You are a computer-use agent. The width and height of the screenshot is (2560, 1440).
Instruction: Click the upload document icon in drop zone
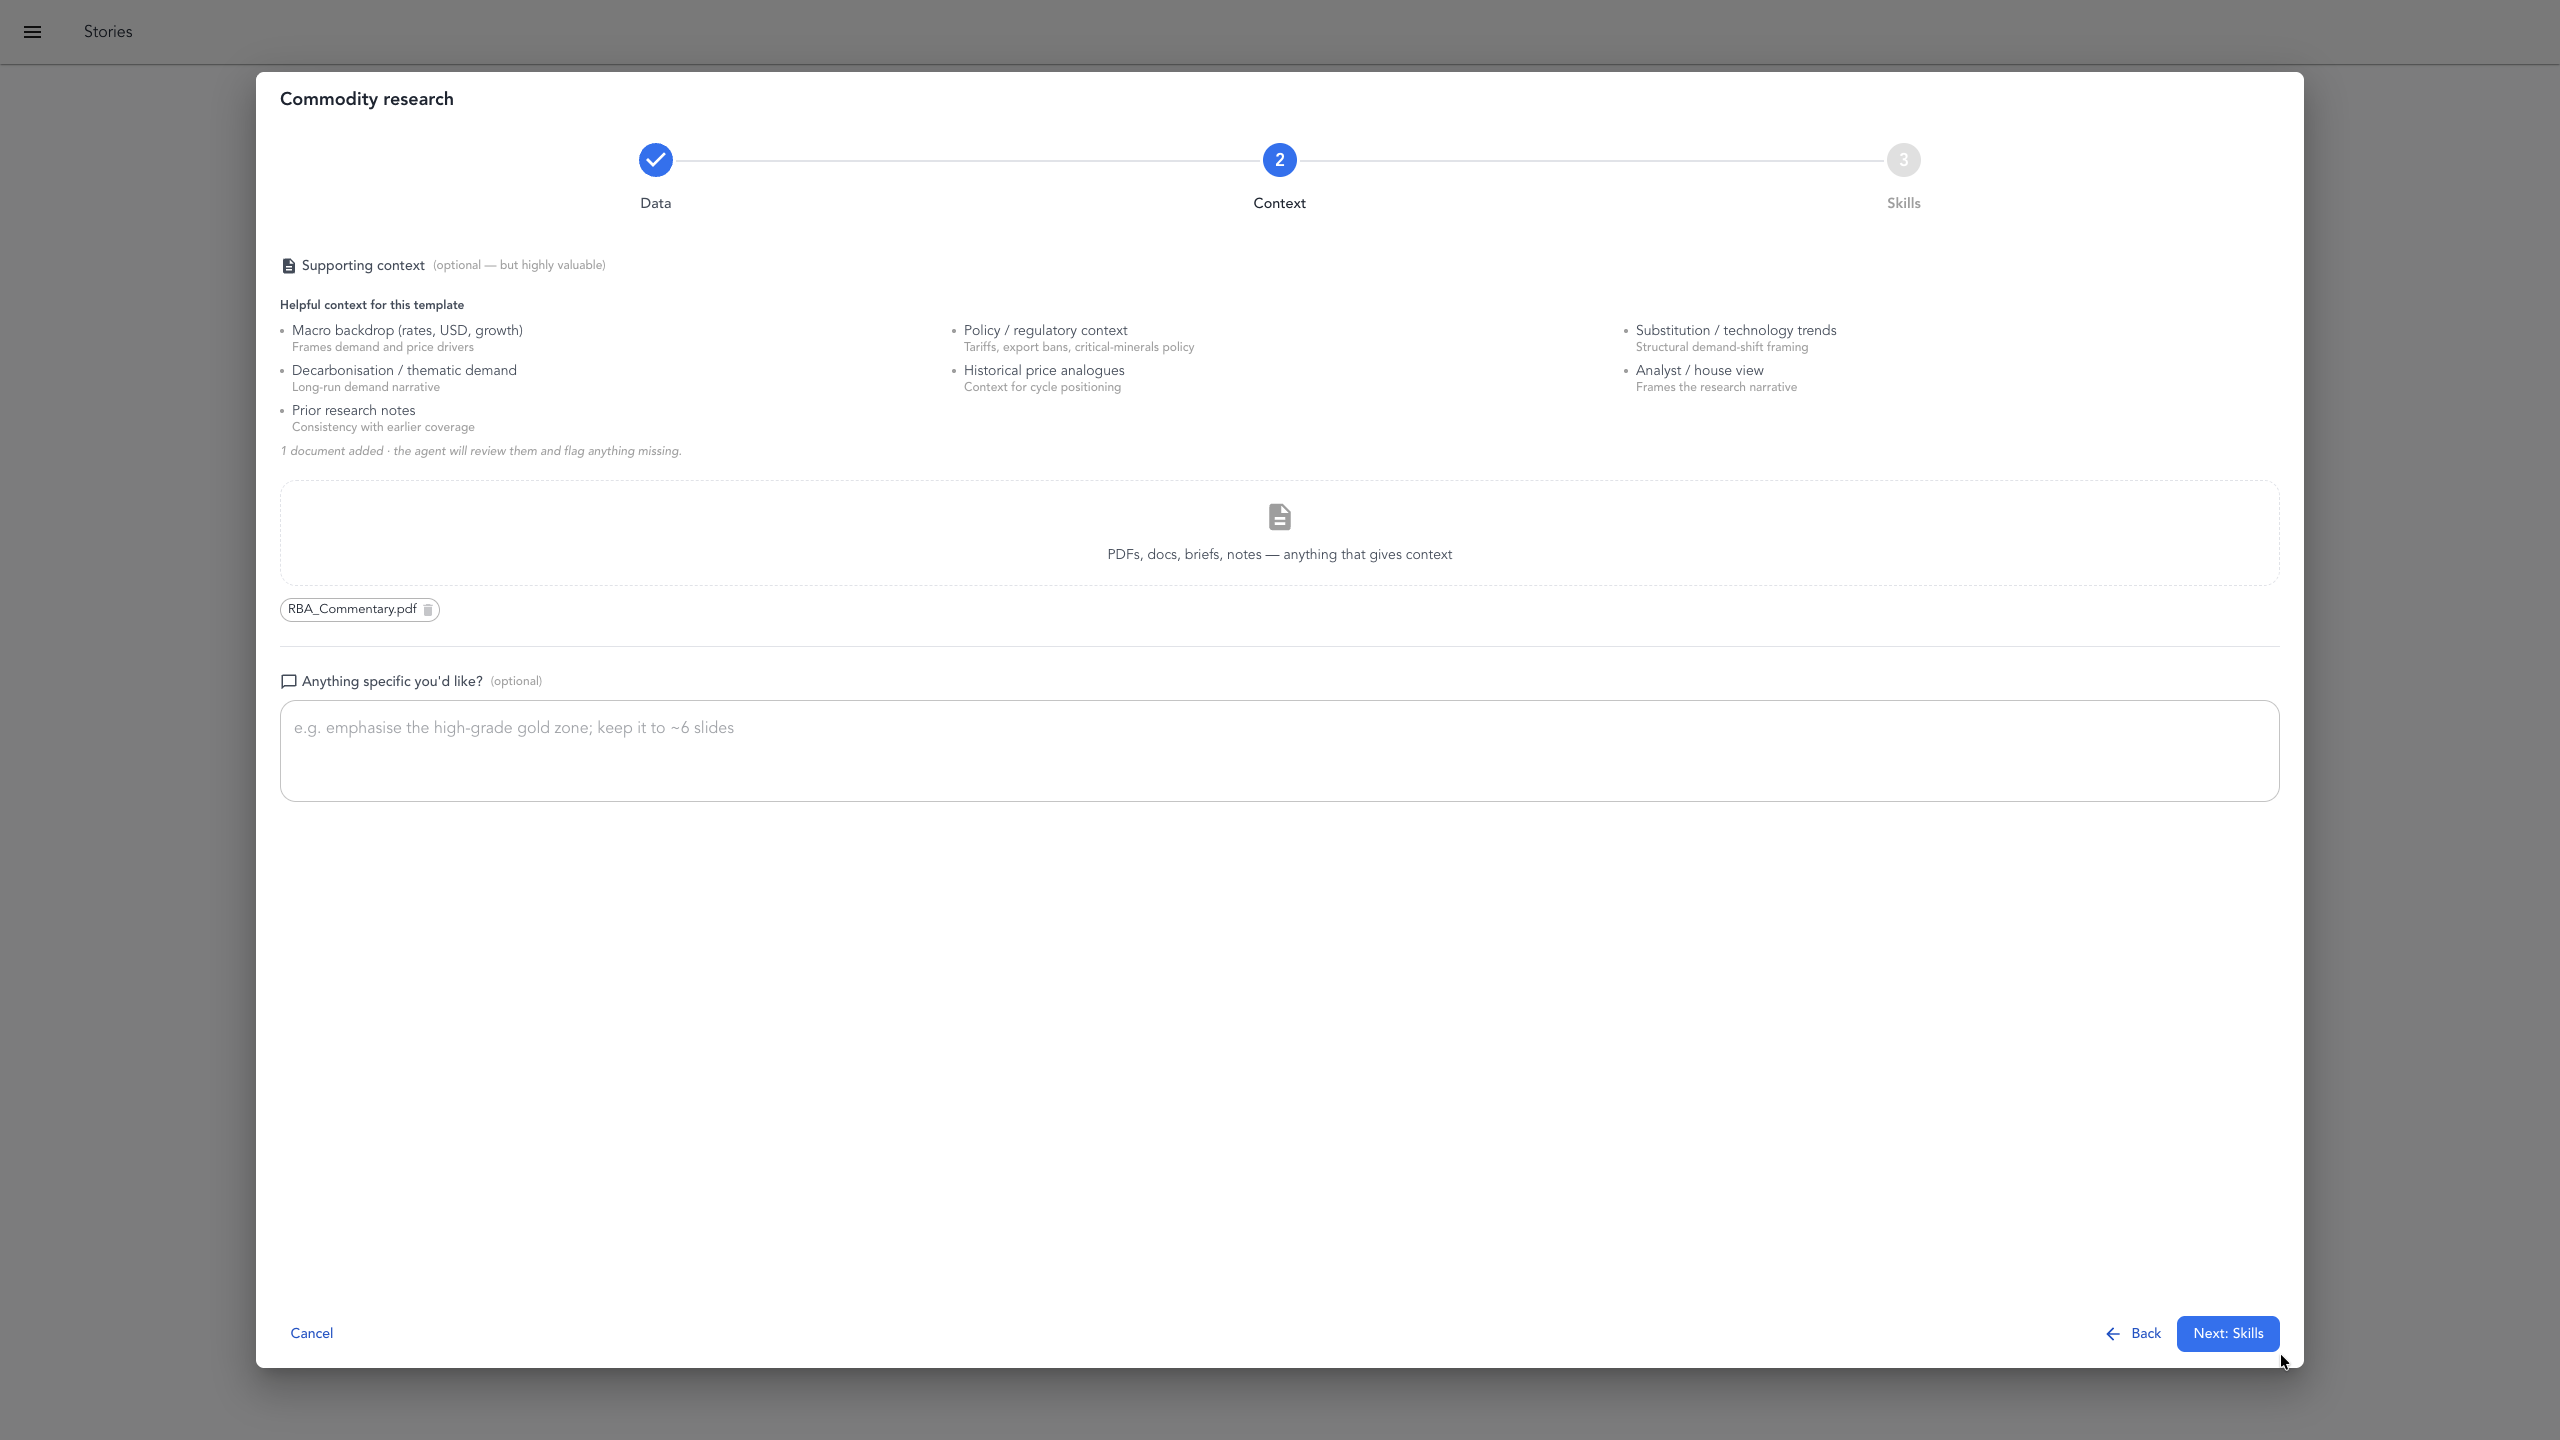click(x=1280, y=517)
